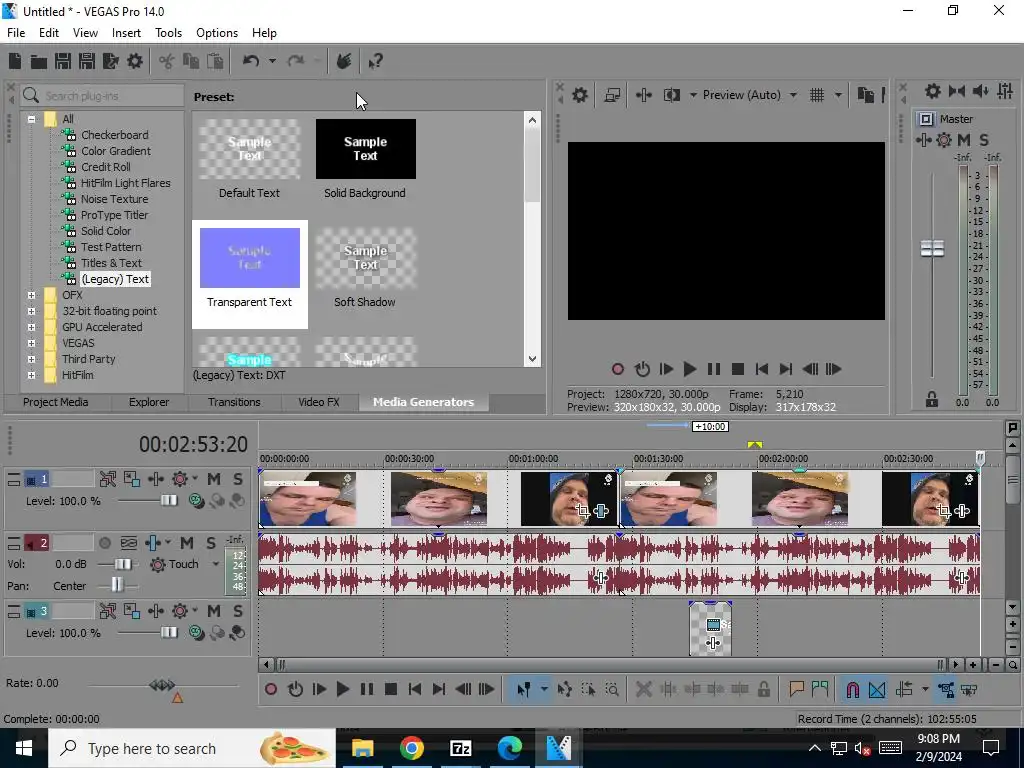
Task: Open Master bus FX gear icon
Action: (x=944, y=140)
